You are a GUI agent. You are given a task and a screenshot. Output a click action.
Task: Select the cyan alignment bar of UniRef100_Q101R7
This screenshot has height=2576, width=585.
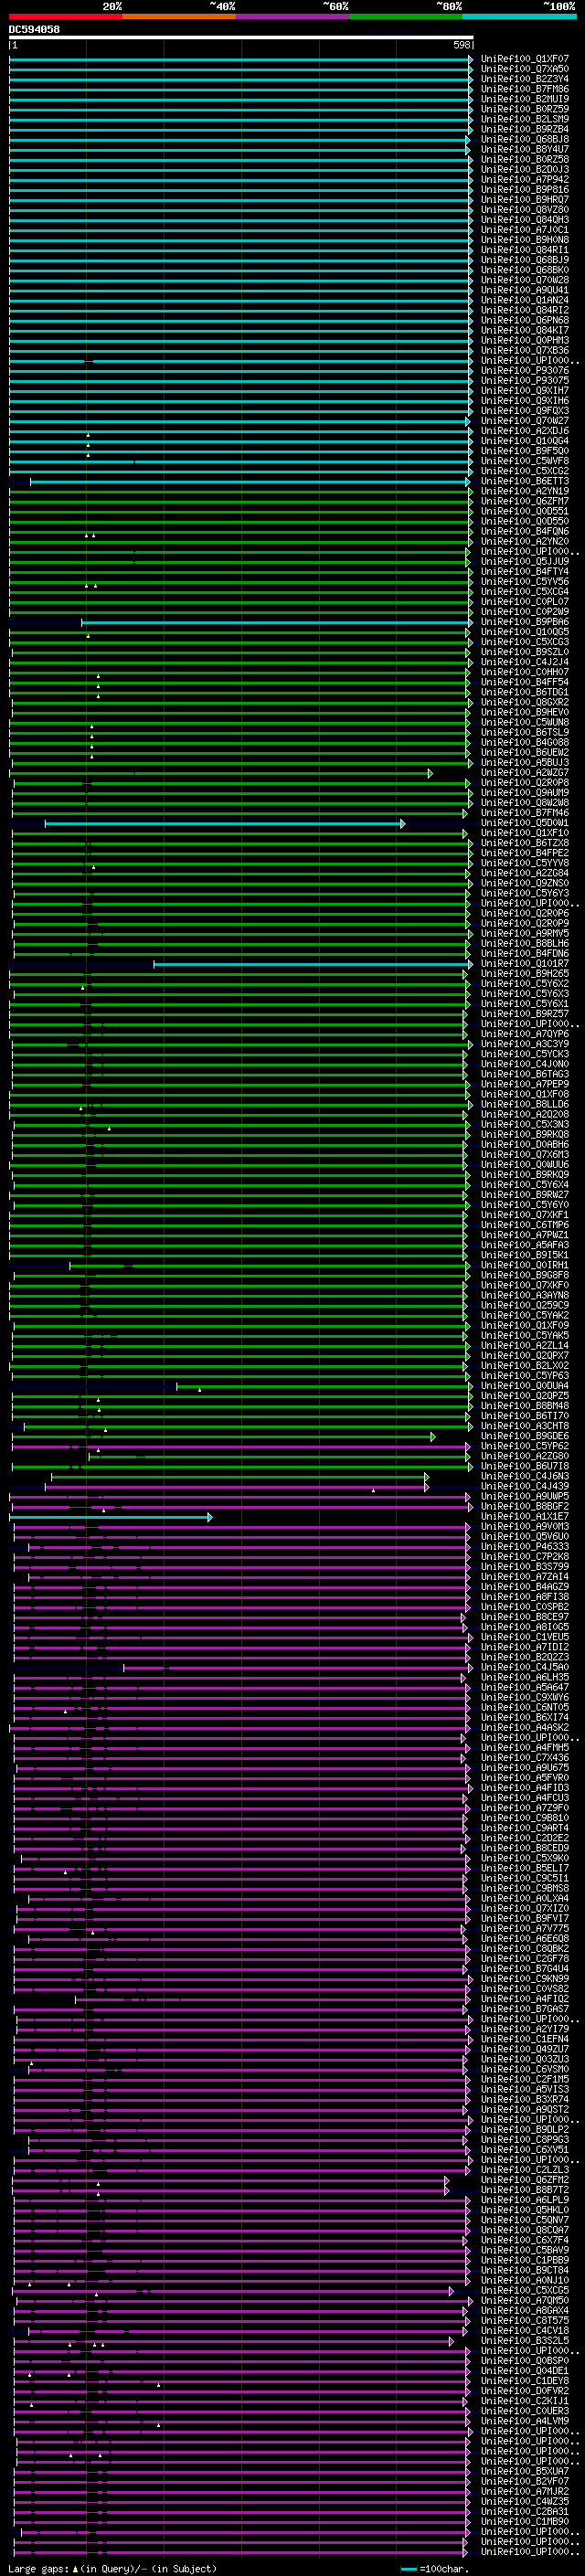pos(313,964)
